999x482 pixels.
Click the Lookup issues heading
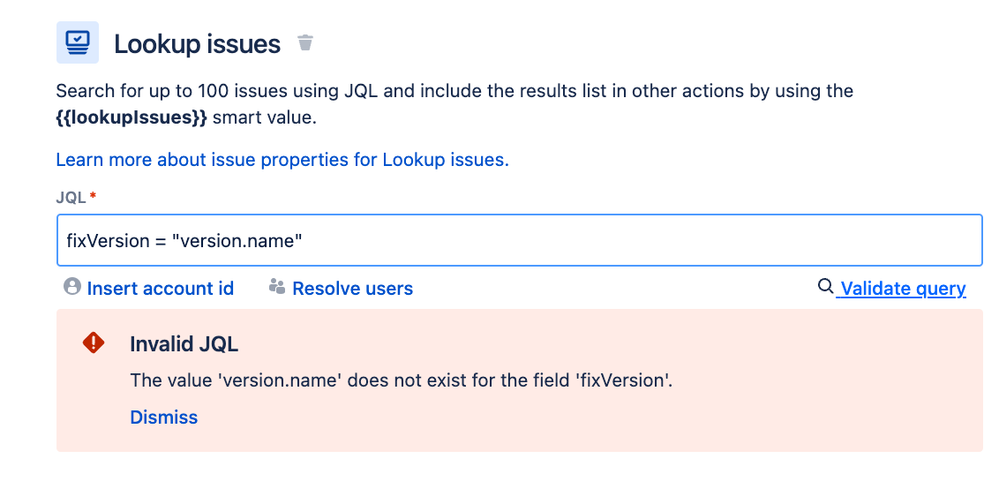pyautogui.click(x=197, y=44)
